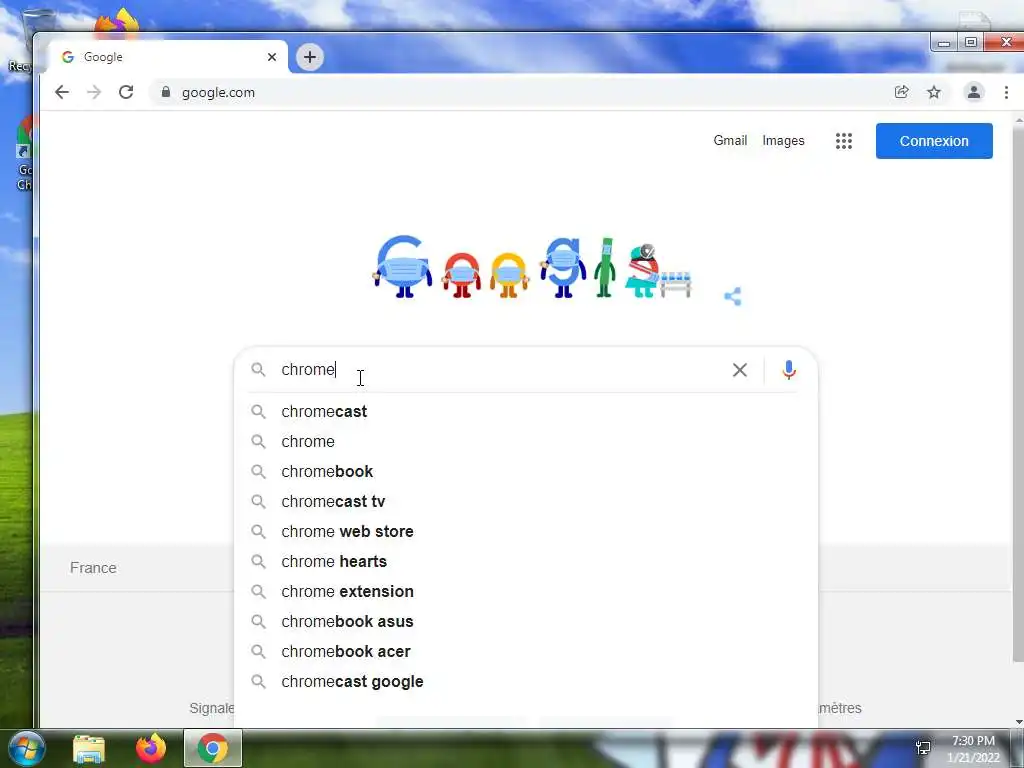Image resolution: width=1024 pixels, height=768 pixels.
Task: Select the Chrome taskbar button
Action: (213, 748)
